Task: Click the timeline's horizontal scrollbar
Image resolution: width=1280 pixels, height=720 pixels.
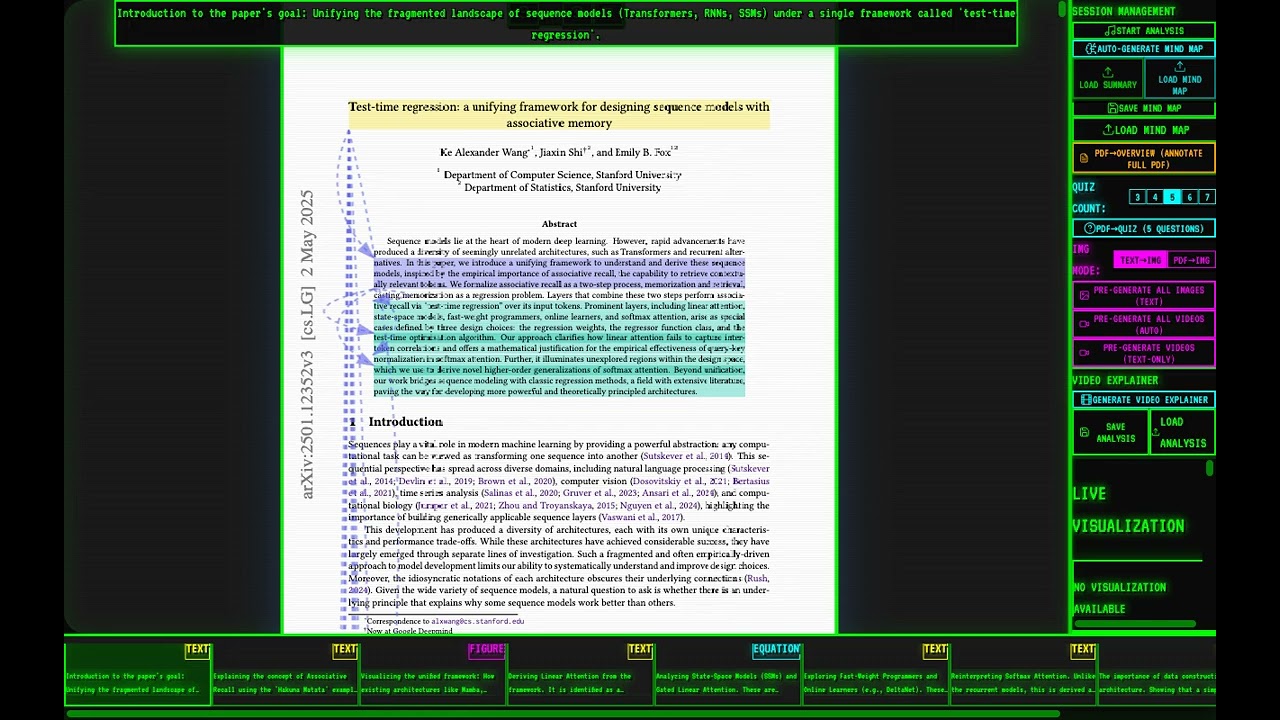Action: [563, 713]
